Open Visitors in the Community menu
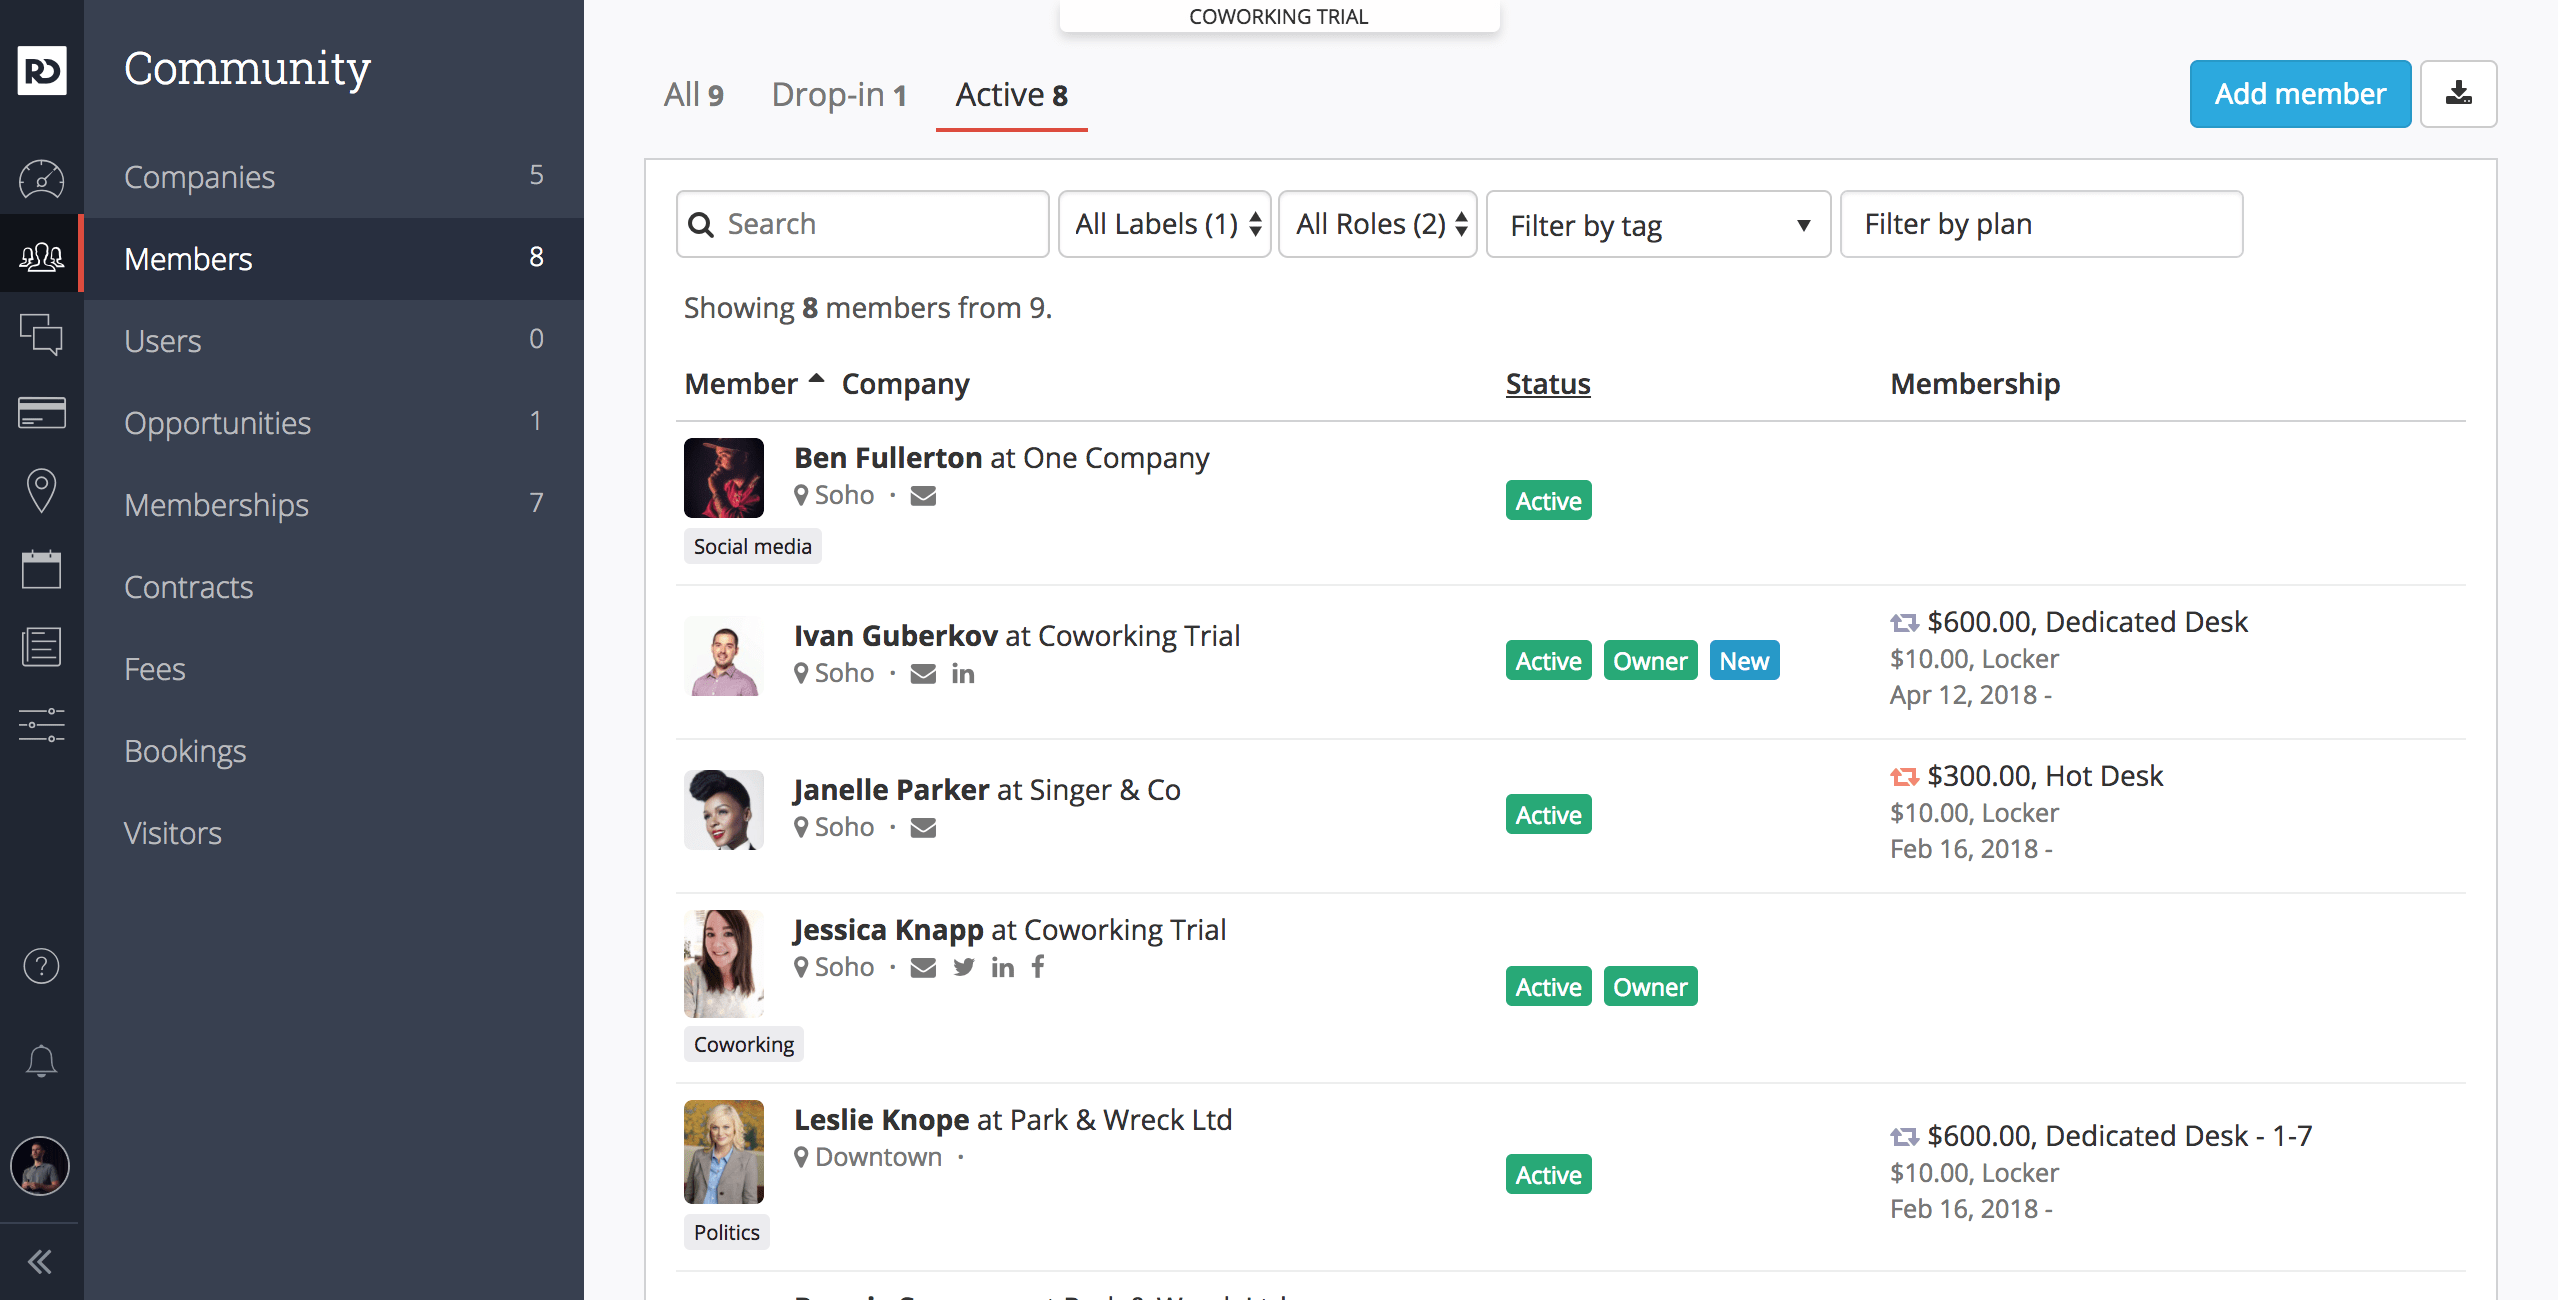 (x=333, y=833)
